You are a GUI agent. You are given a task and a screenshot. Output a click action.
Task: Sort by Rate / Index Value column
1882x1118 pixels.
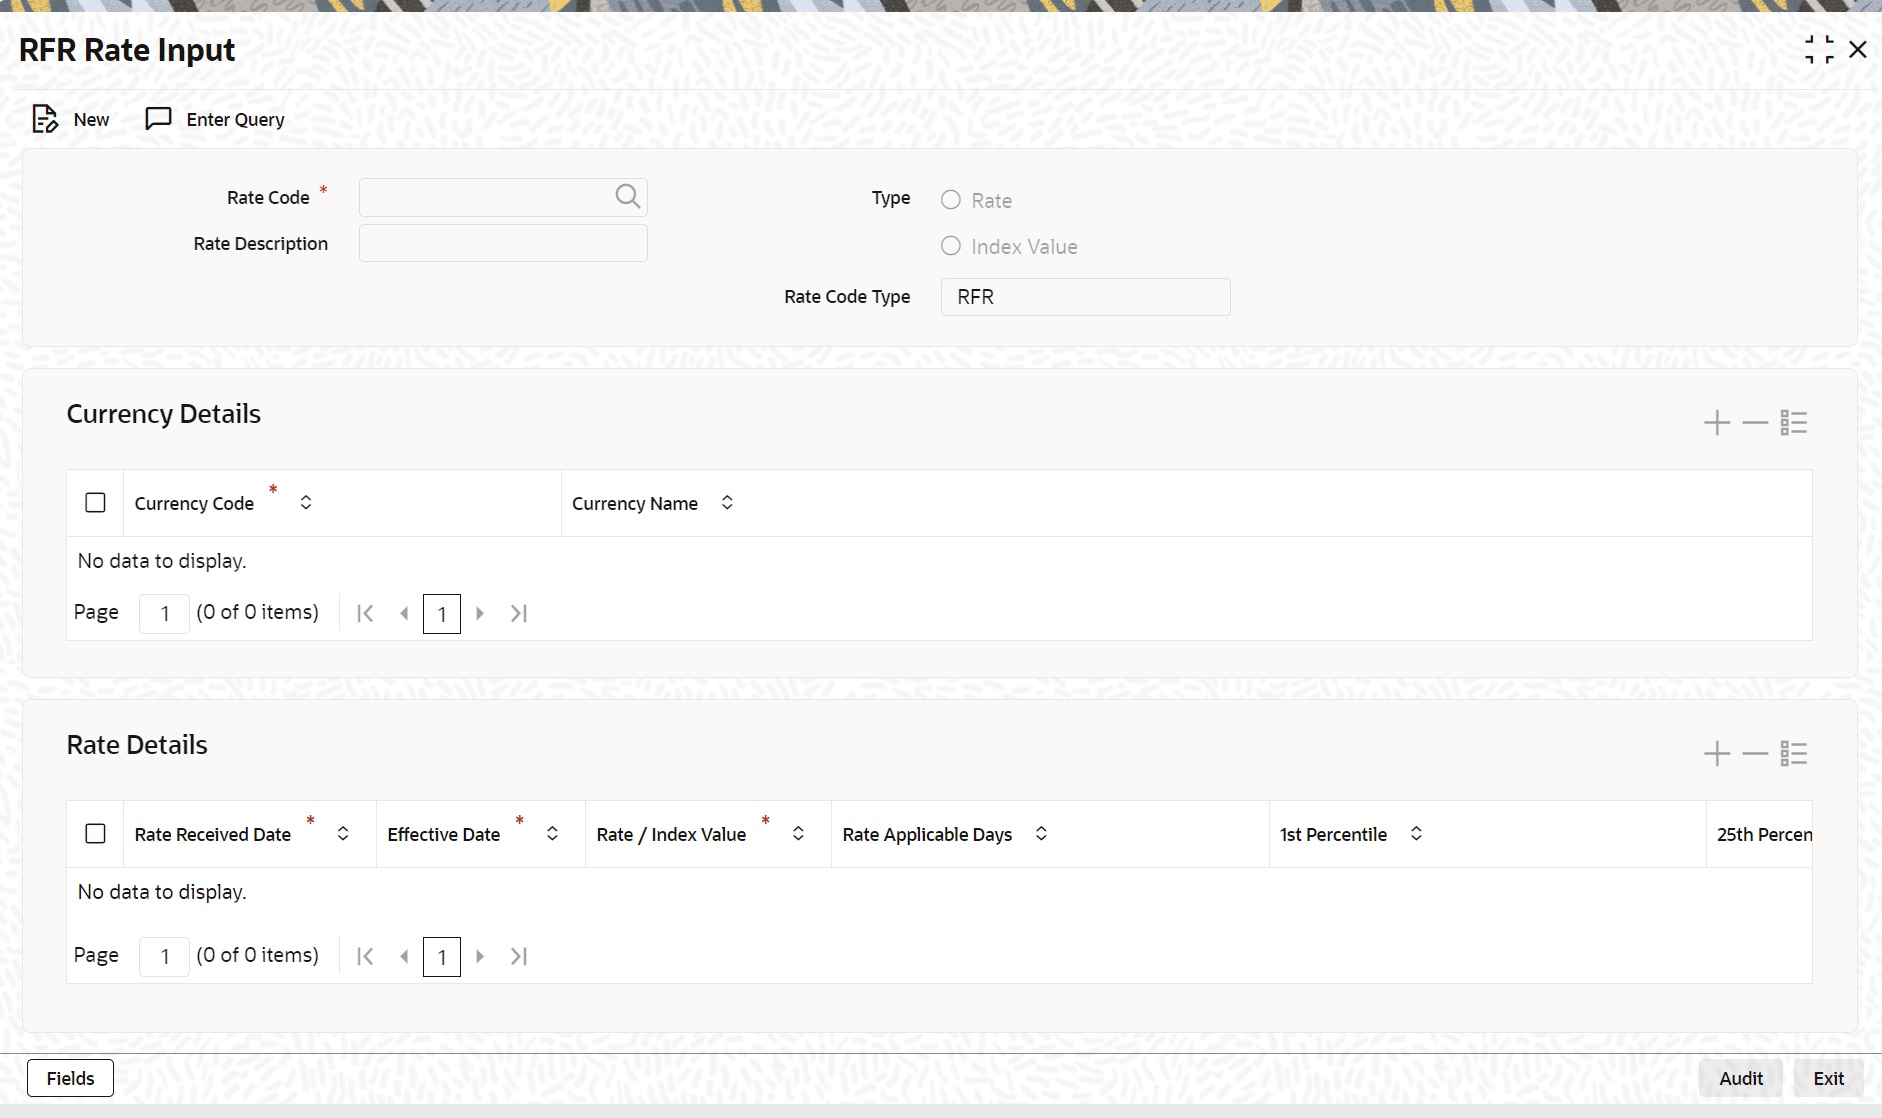(798, 833)
